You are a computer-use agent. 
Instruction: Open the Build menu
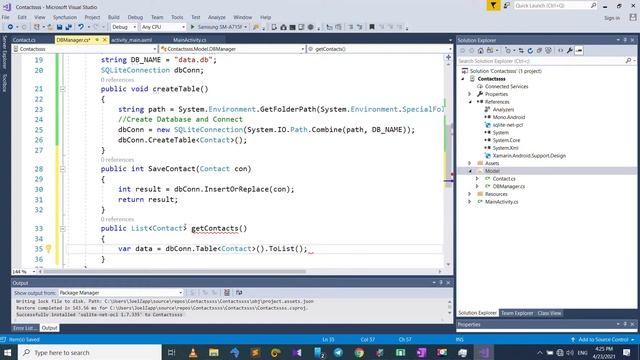(113, 17)
